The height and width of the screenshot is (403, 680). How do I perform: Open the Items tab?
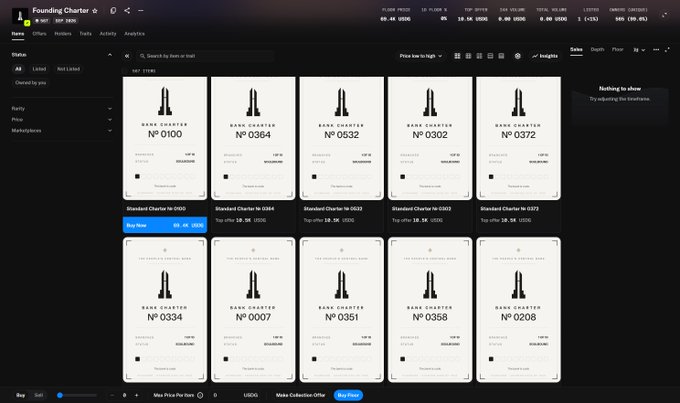click(x=18, y=34)
